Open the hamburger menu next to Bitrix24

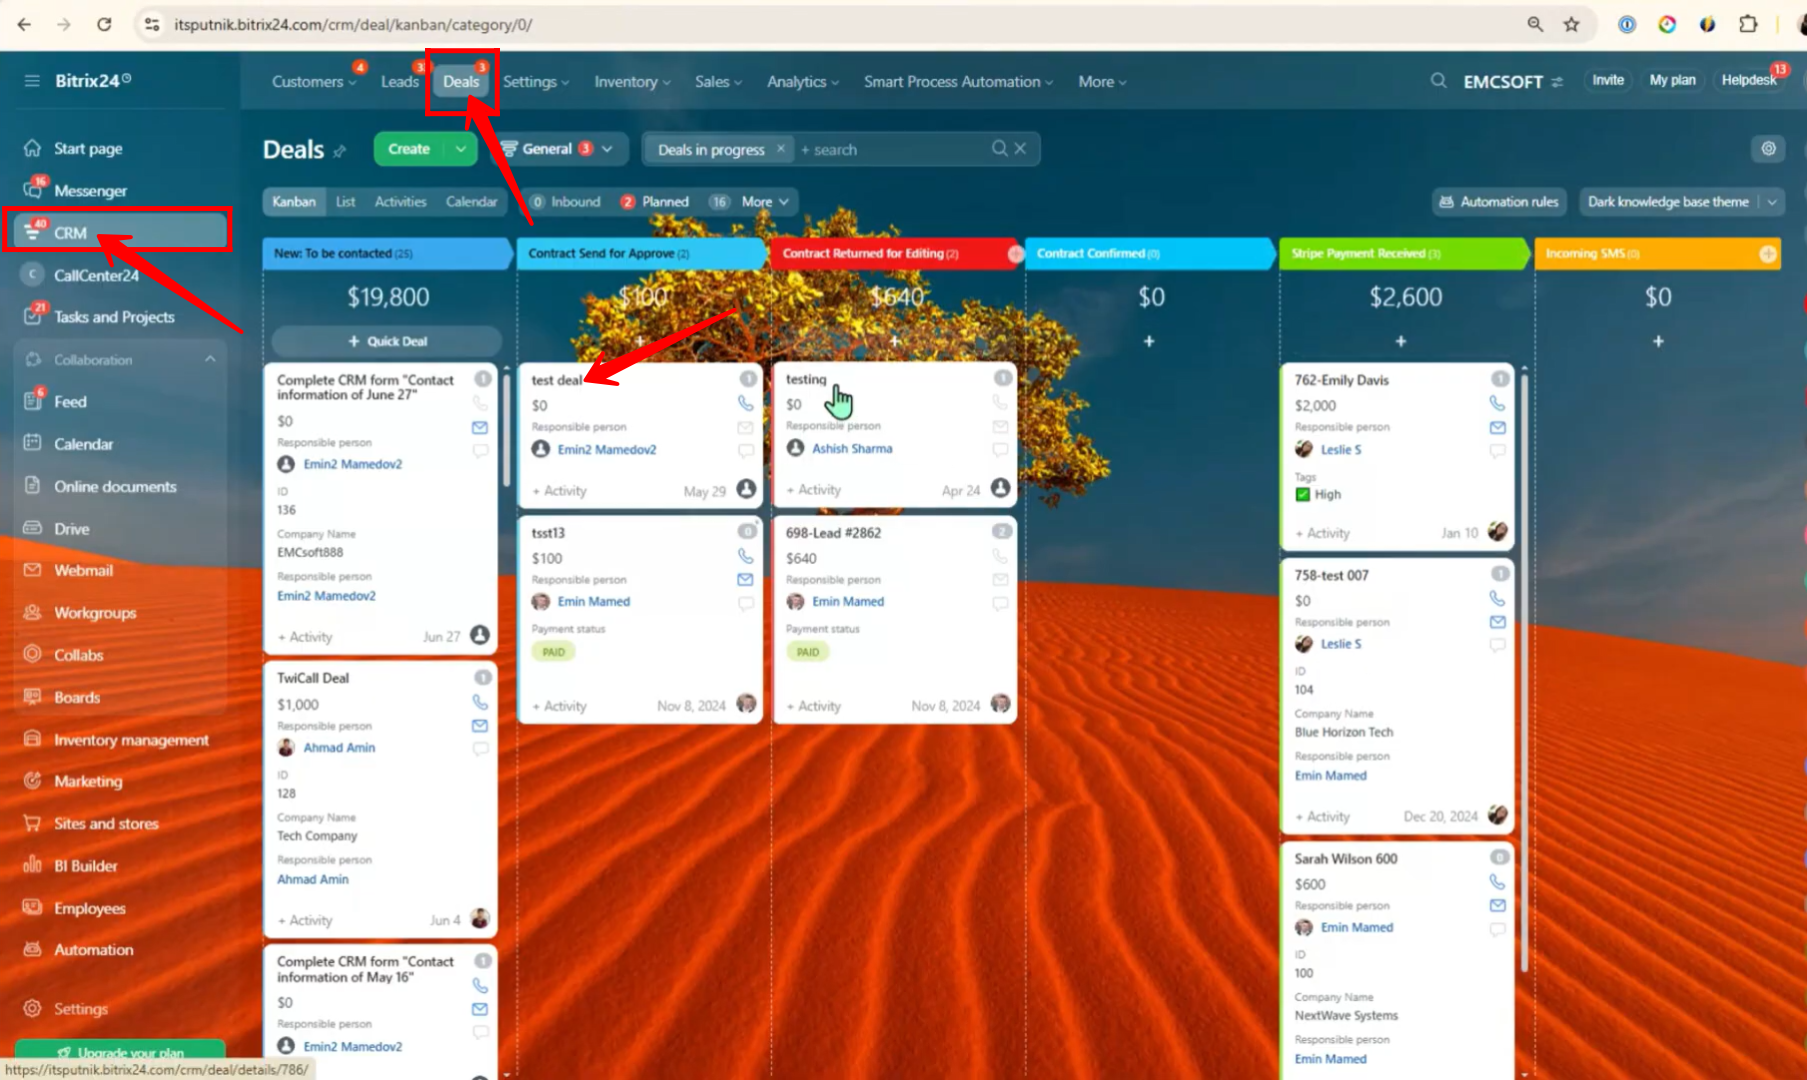click(32, 81)
